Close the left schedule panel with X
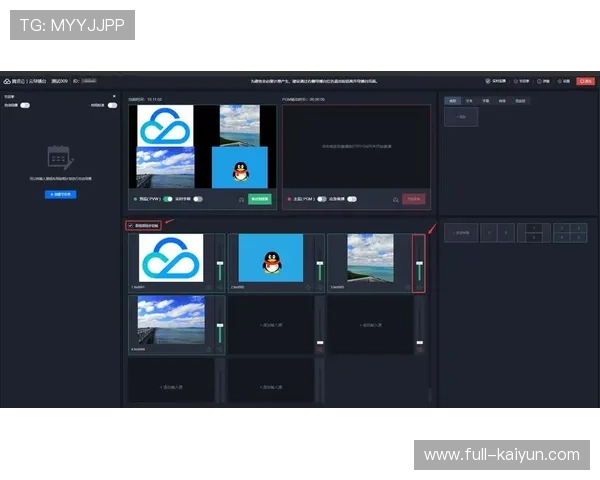600x480 pixels. coord(115,97)
